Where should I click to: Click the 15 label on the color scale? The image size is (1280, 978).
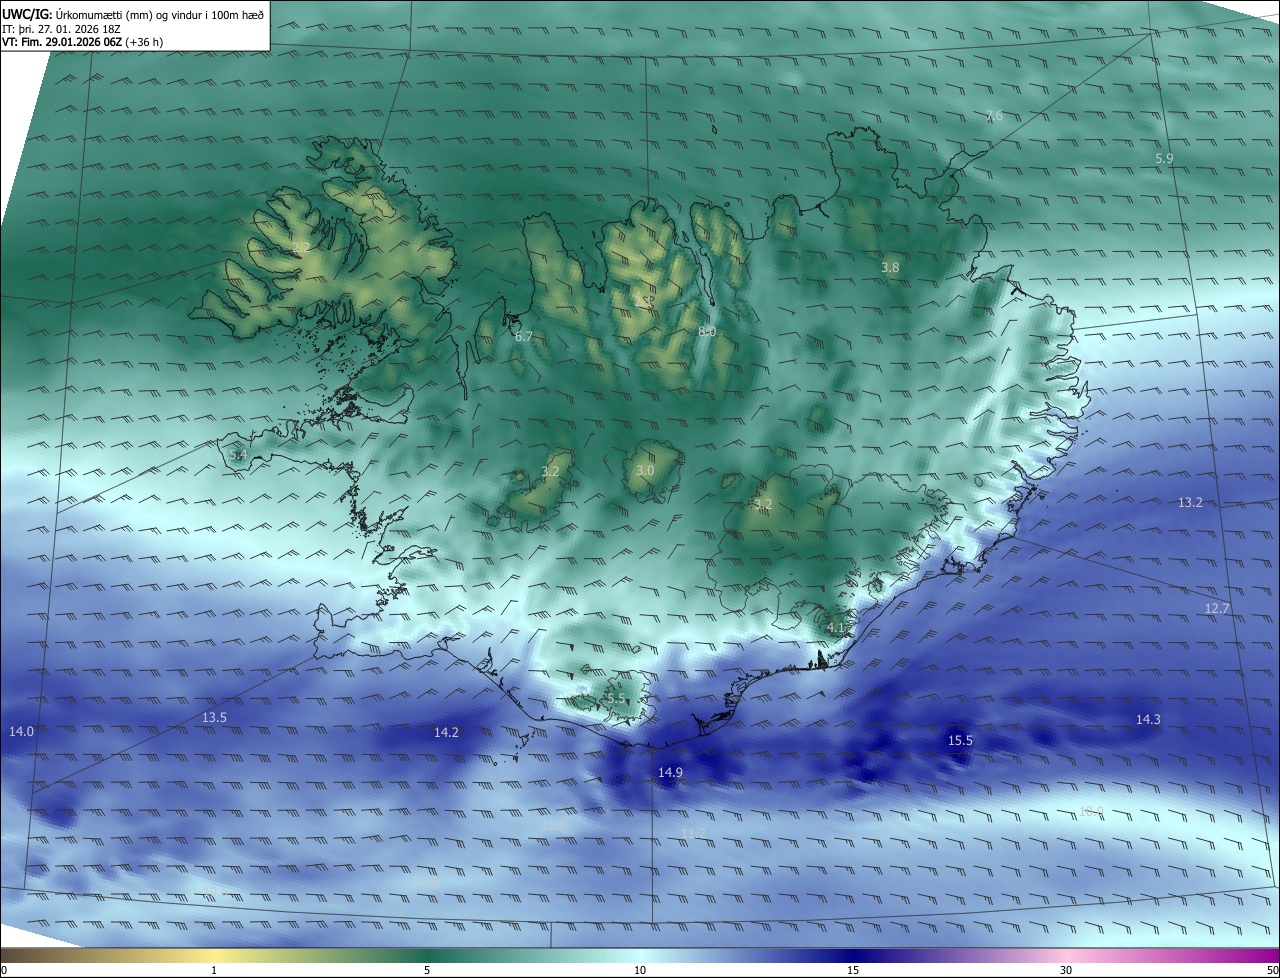point(853,970)
